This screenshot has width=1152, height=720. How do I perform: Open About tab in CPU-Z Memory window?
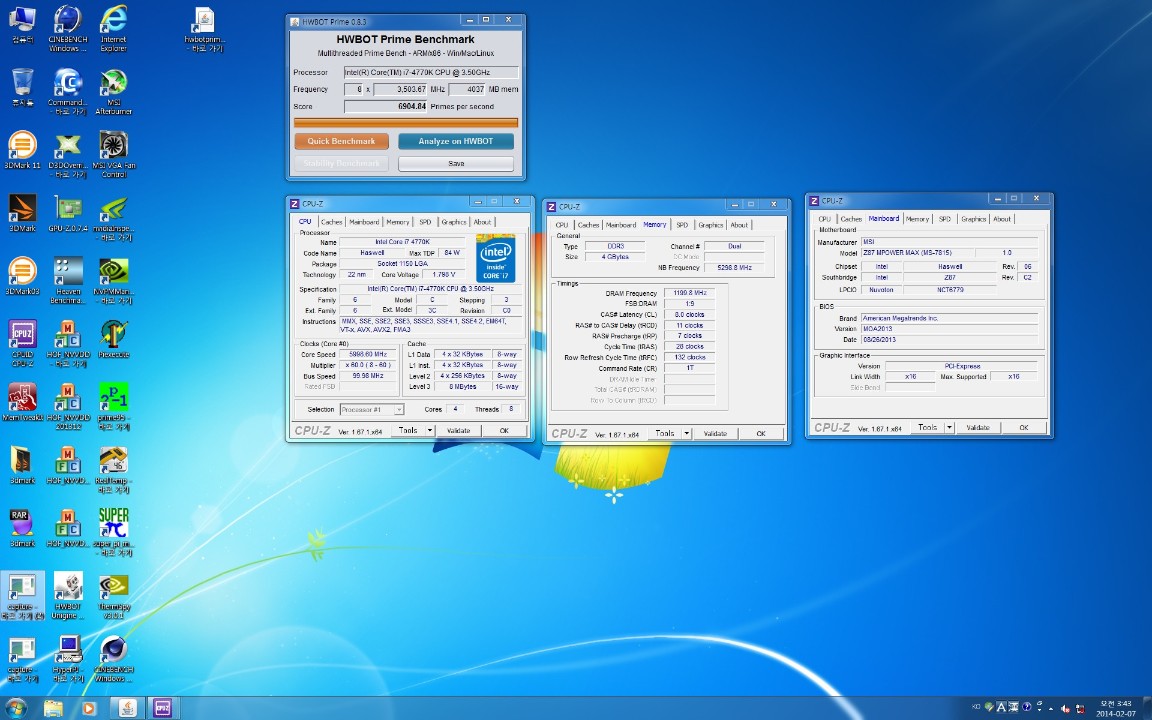click(739, 225)
